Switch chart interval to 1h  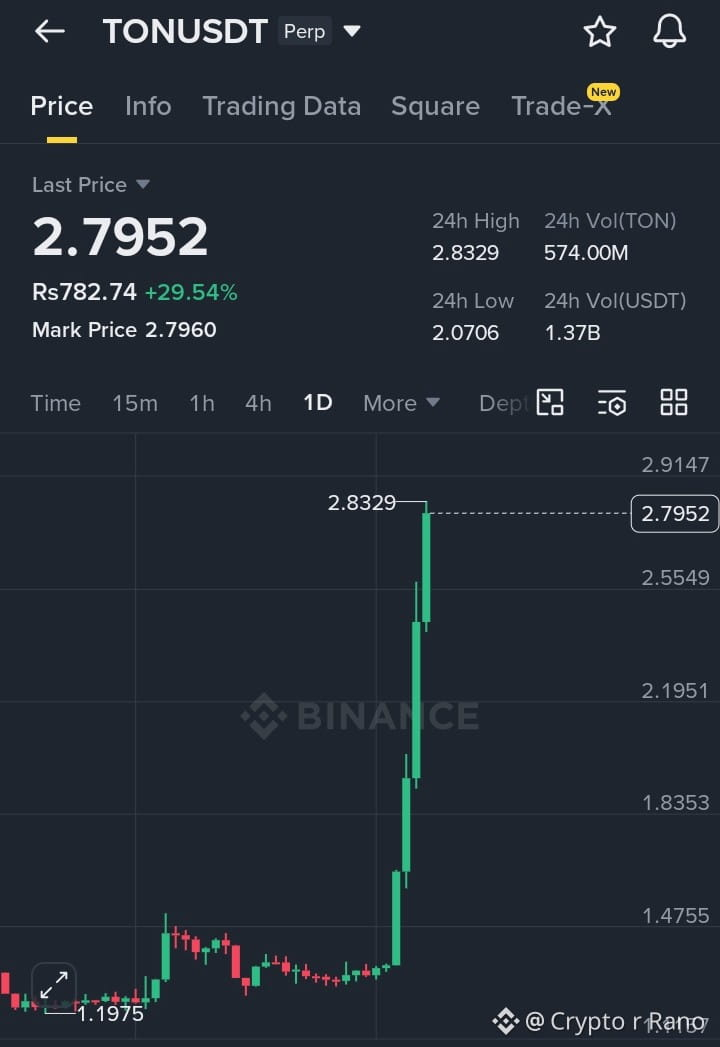coord(202,403)
